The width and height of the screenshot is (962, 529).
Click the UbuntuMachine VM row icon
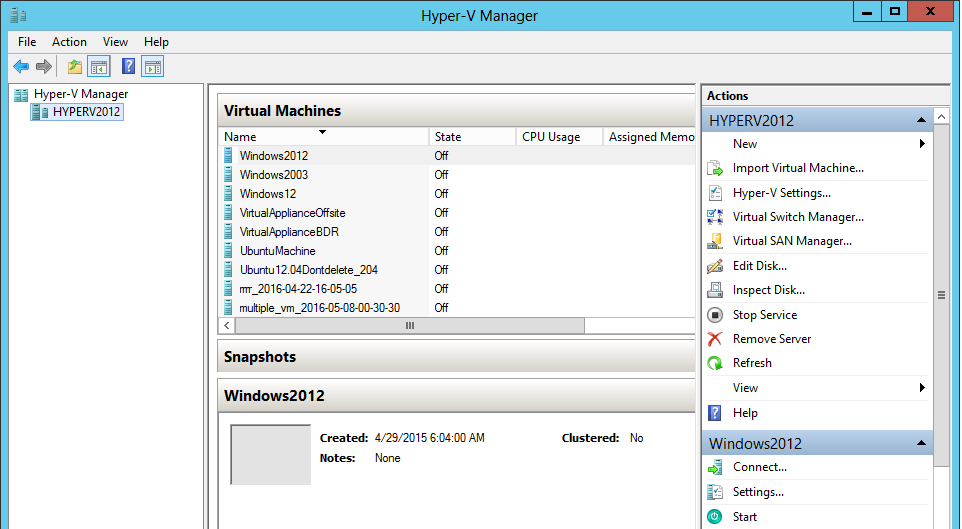pos(228,250)
